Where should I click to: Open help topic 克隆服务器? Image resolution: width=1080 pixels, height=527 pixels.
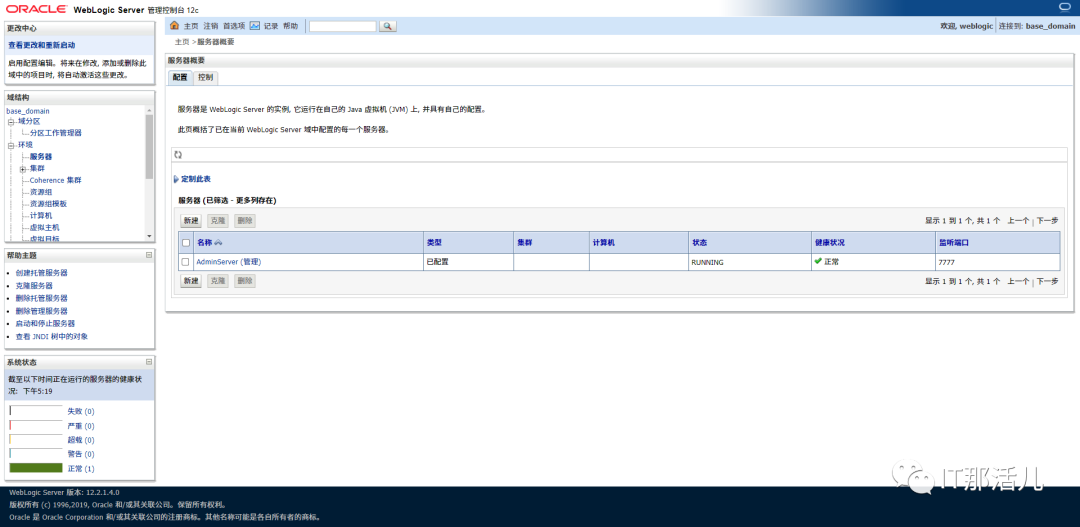(34, 285)
